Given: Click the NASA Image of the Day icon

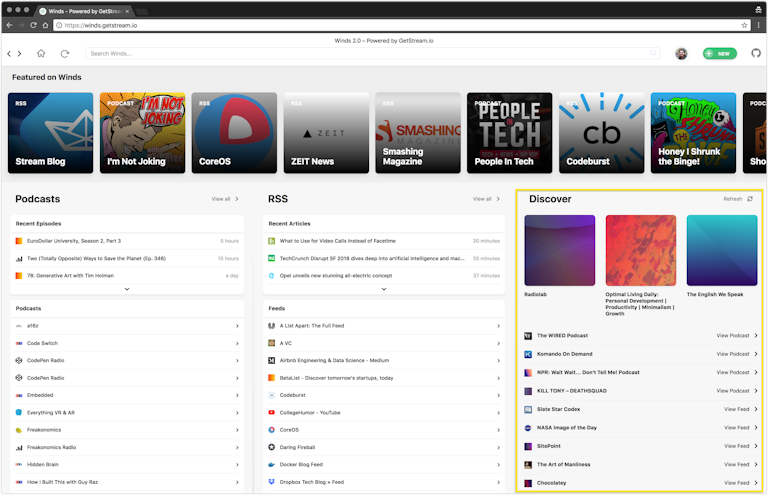Looking at the screenshot, I should pyautogui.click(x=528, y=428).
